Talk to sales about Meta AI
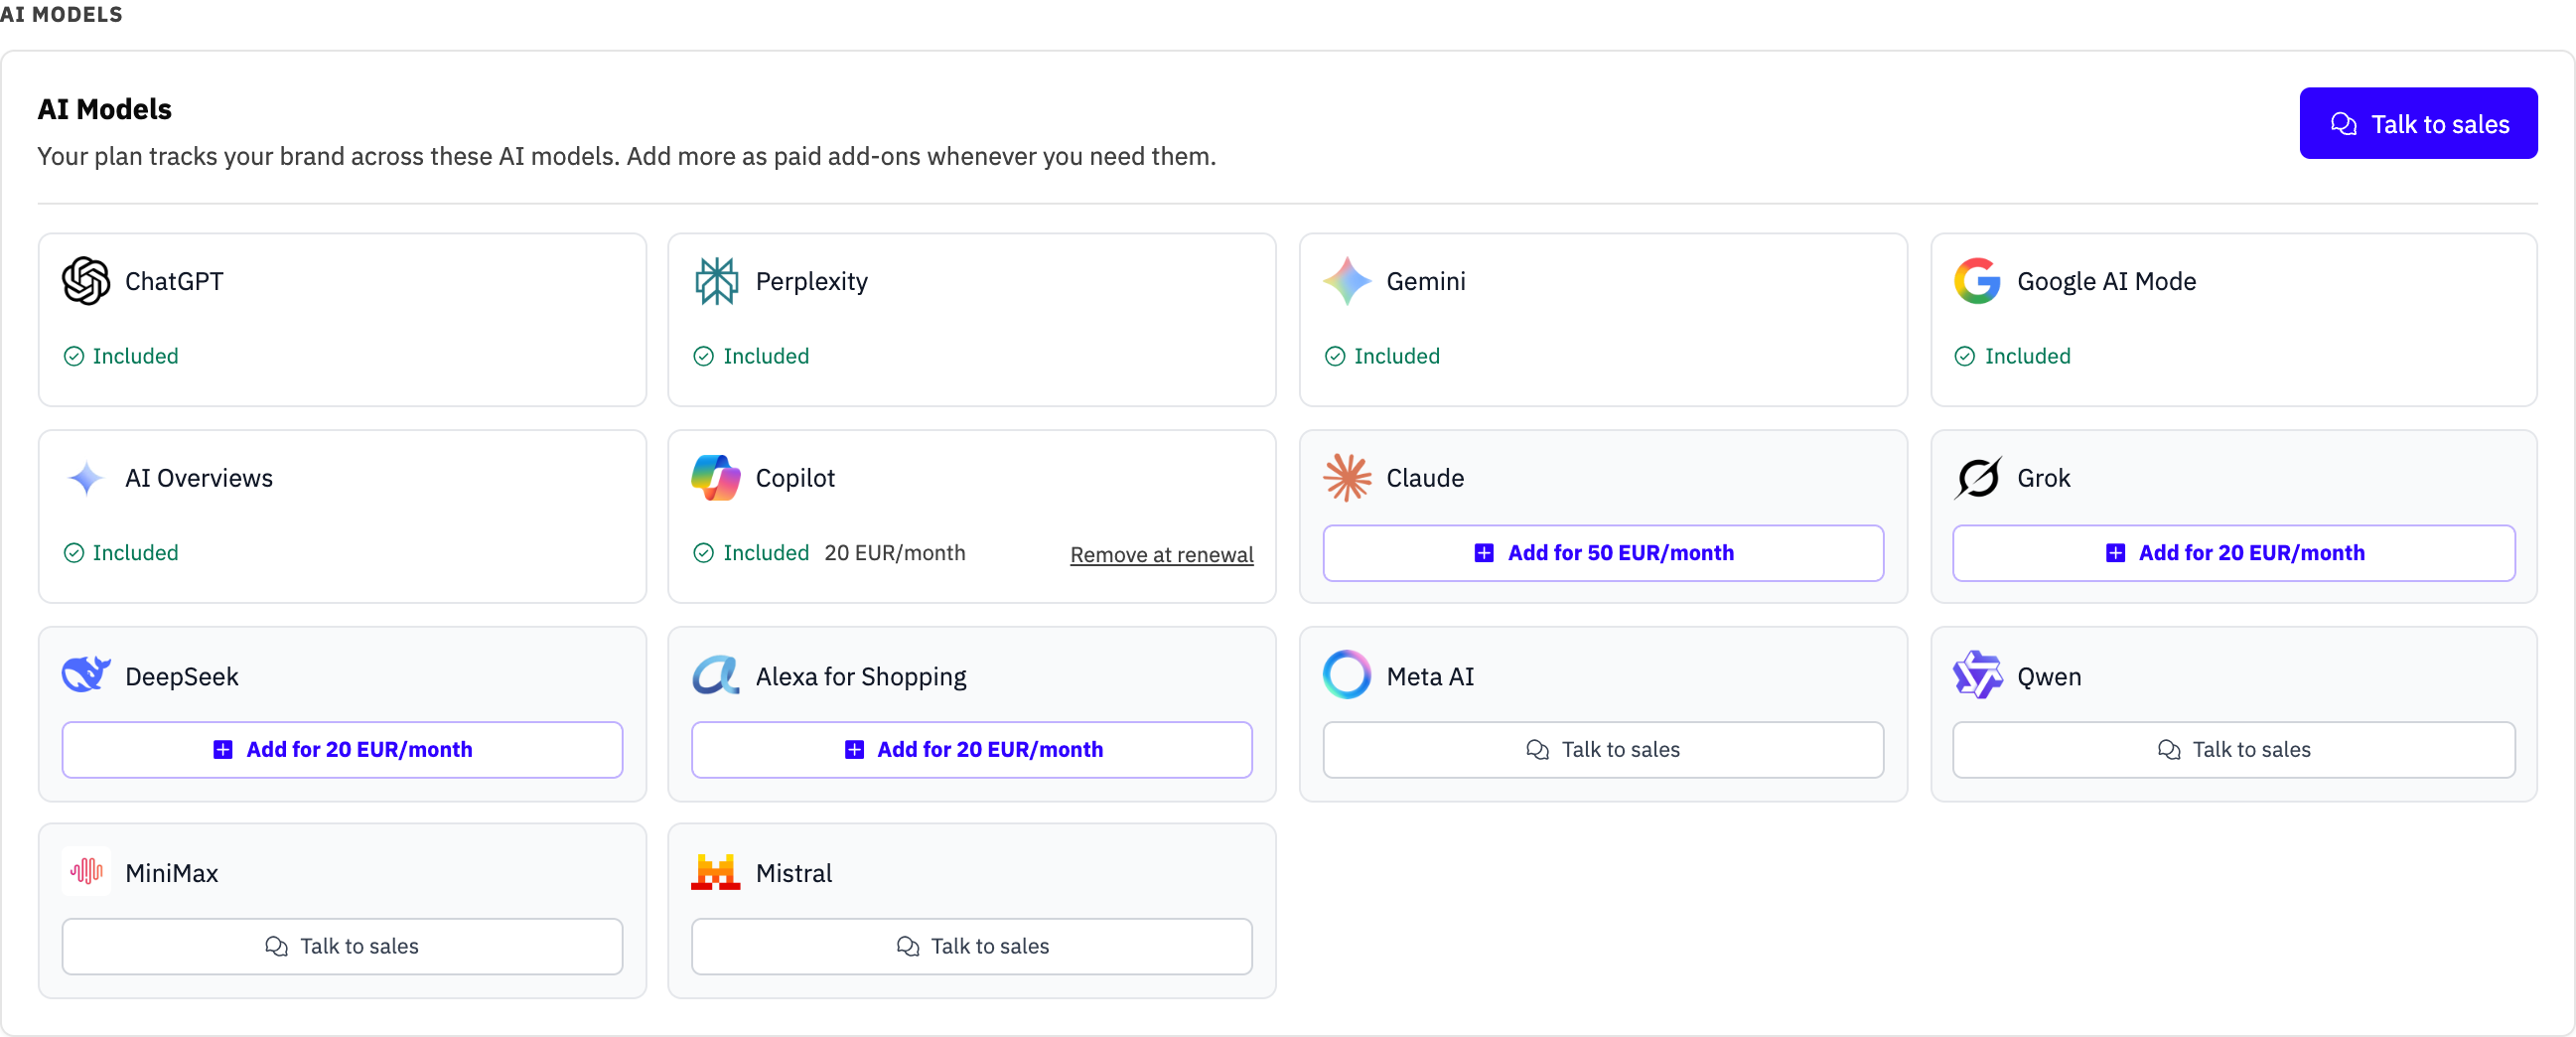The width and height of the screenshot is (2576, 1037). (1603, 751)
